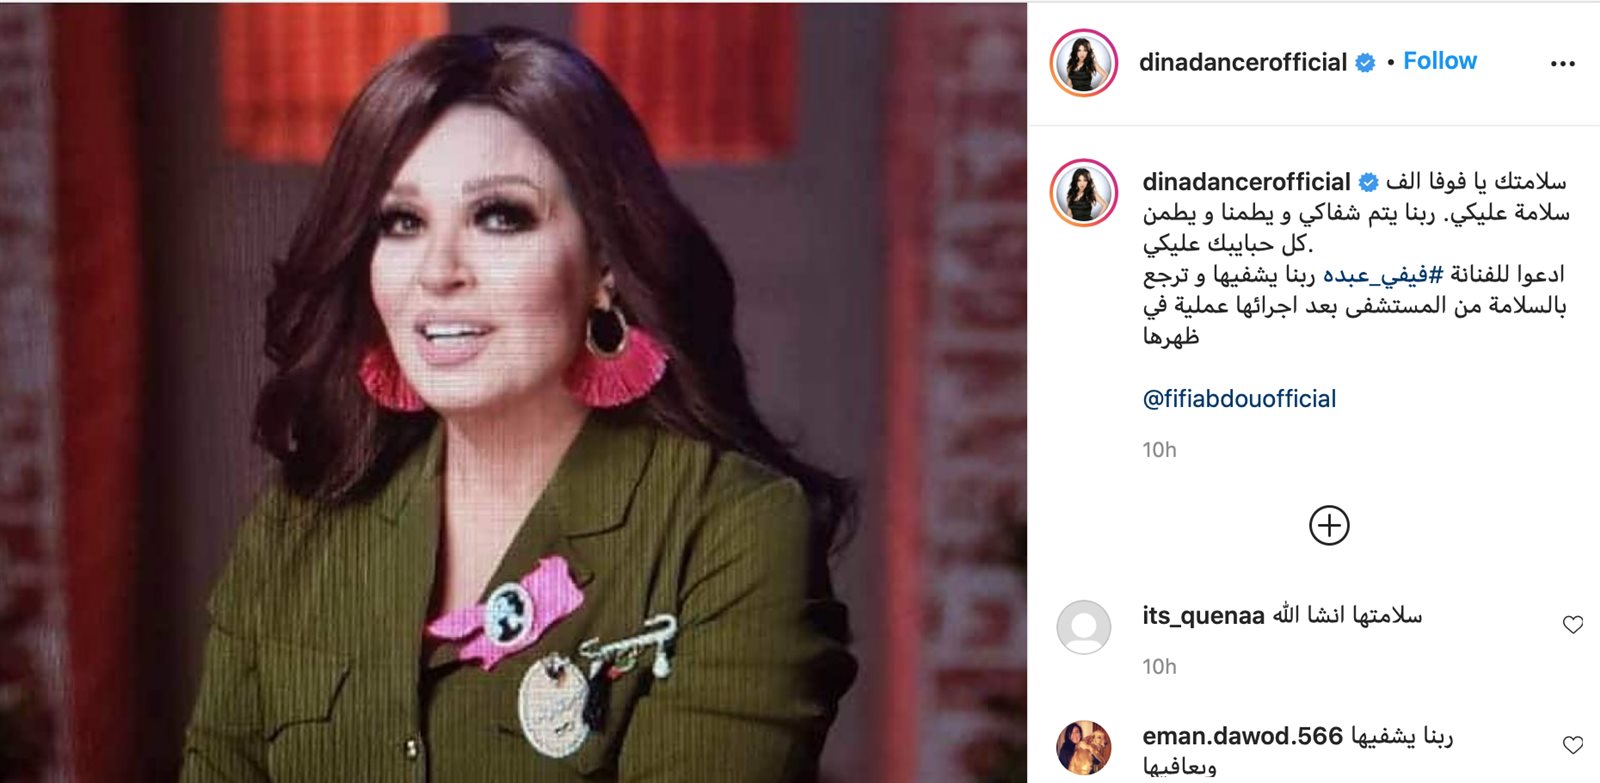Open its_quenaa default avatar

coord(1084,627)
